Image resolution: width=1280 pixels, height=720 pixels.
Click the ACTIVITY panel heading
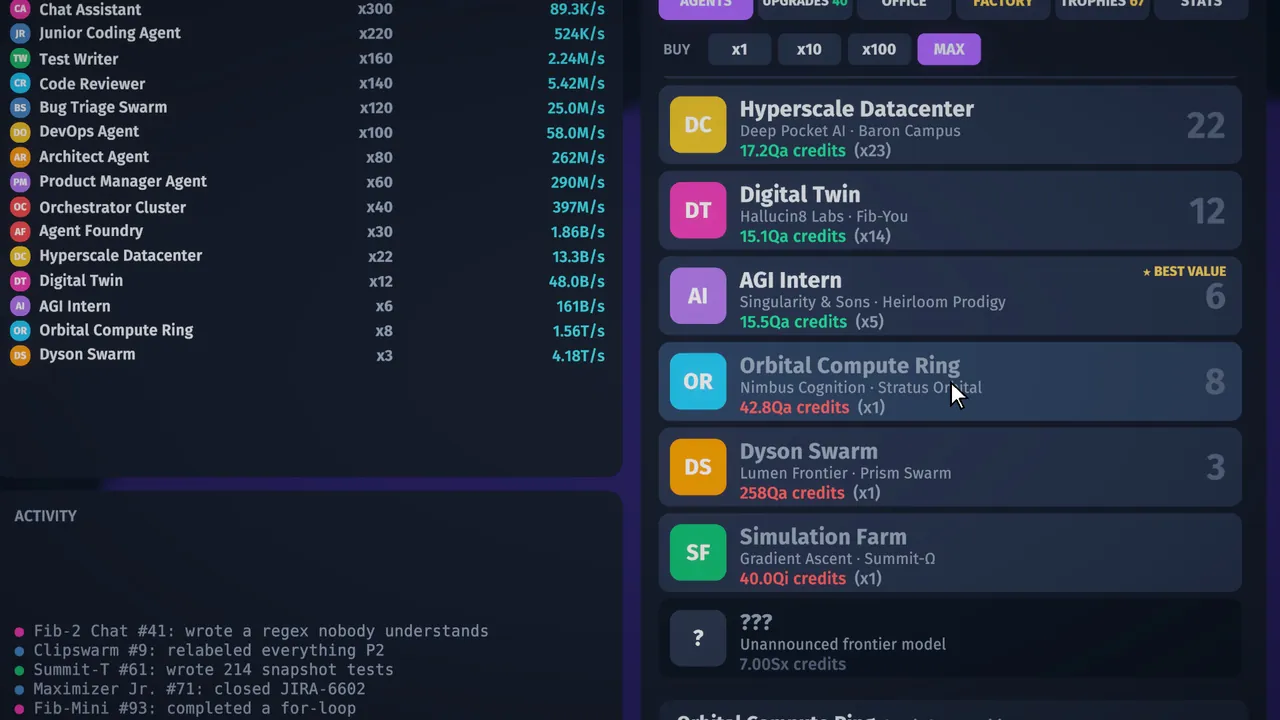pyautogui.click(x=45, y=516)
